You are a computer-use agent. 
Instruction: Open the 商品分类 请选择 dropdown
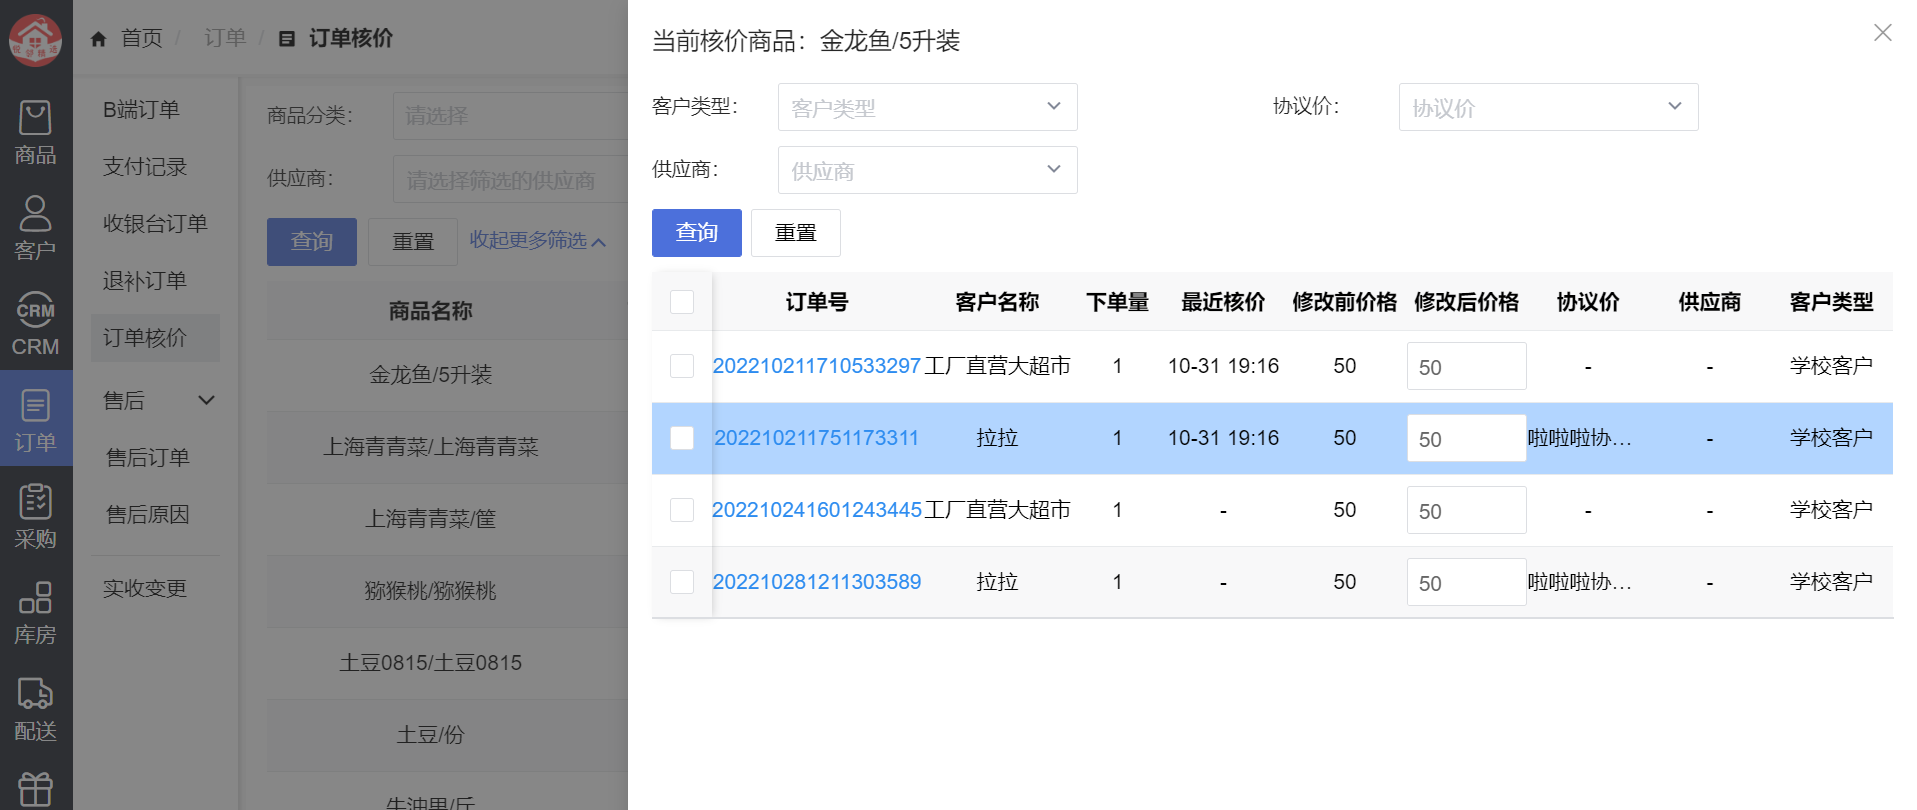[510, 116]
